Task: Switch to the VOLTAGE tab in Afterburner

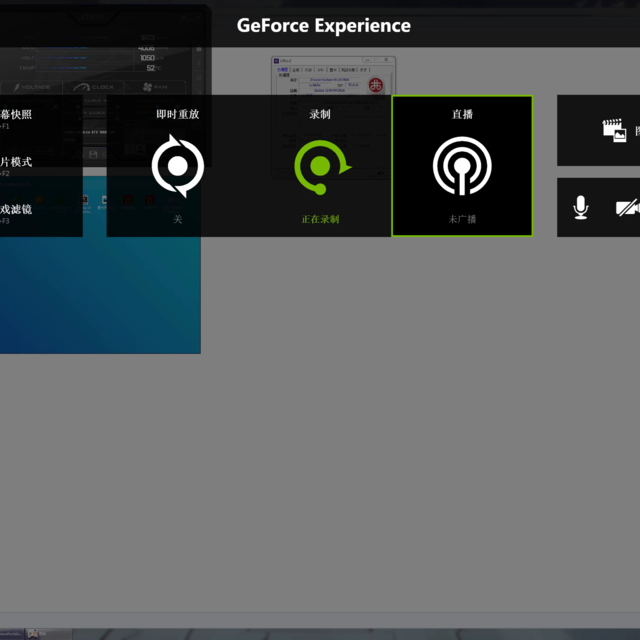Action: (x=32, y=87)
